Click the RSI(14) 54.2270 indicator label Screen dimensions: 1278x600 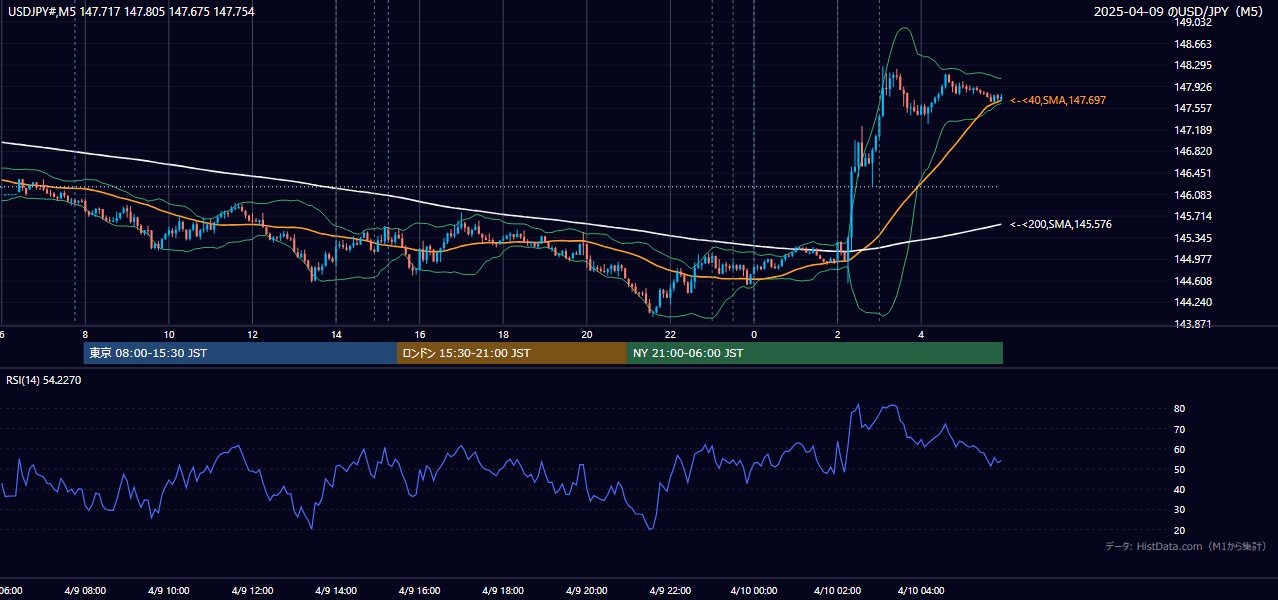point(43,380)
